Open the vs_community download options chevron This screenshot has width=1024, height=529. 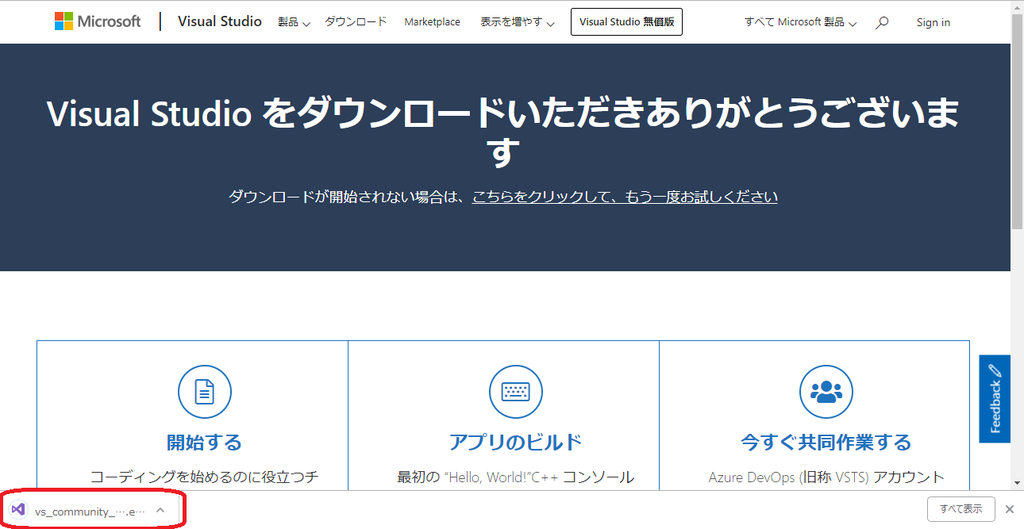(161, 510)
